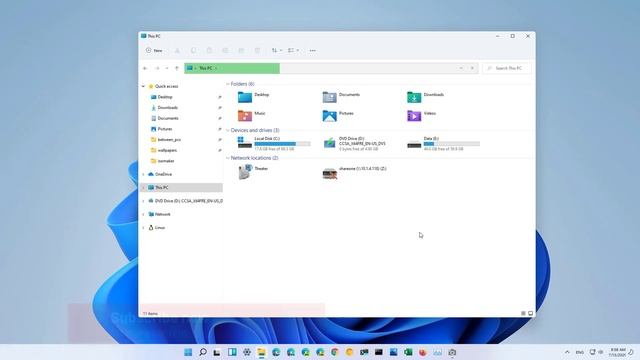Open the View layout options dropdown
Screen dimensions: 640x360
point(293,50)
